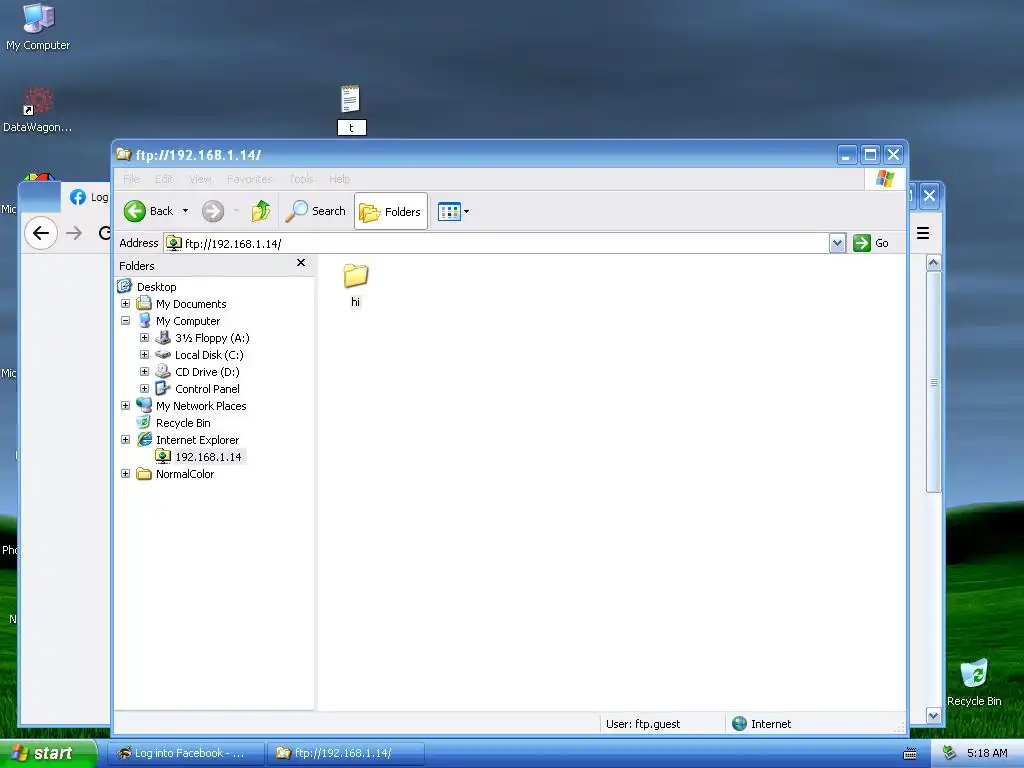
Task: Select 3½ Floppy (A:) drive
Action: point(212,338)
